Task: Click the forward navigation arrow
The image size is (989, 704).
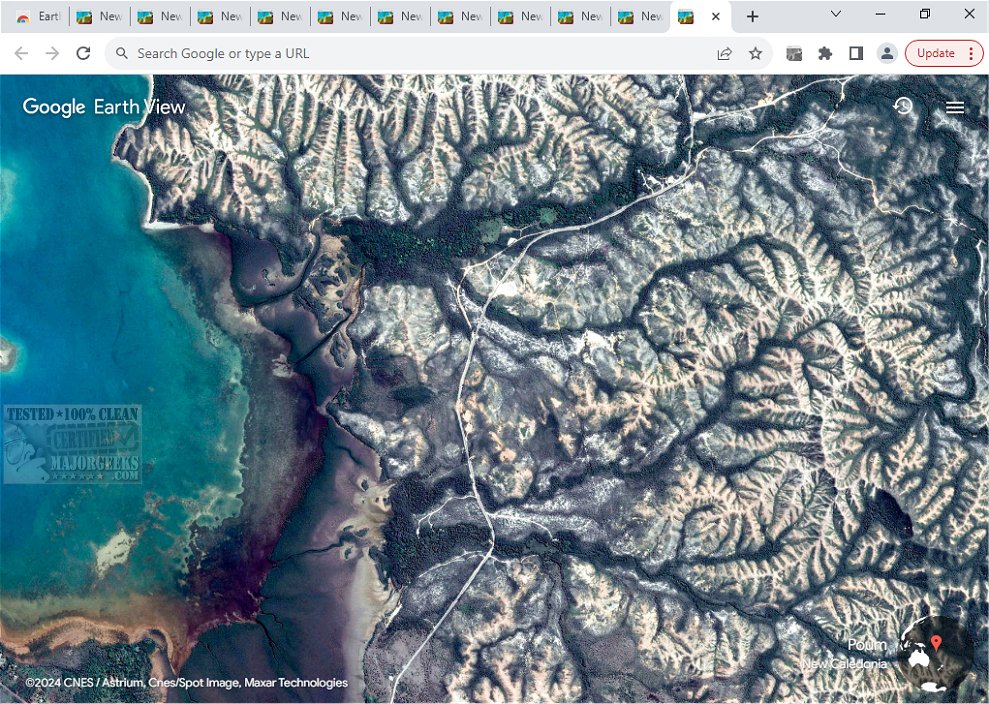Action: pyautogui.click(x=52, y=54)
